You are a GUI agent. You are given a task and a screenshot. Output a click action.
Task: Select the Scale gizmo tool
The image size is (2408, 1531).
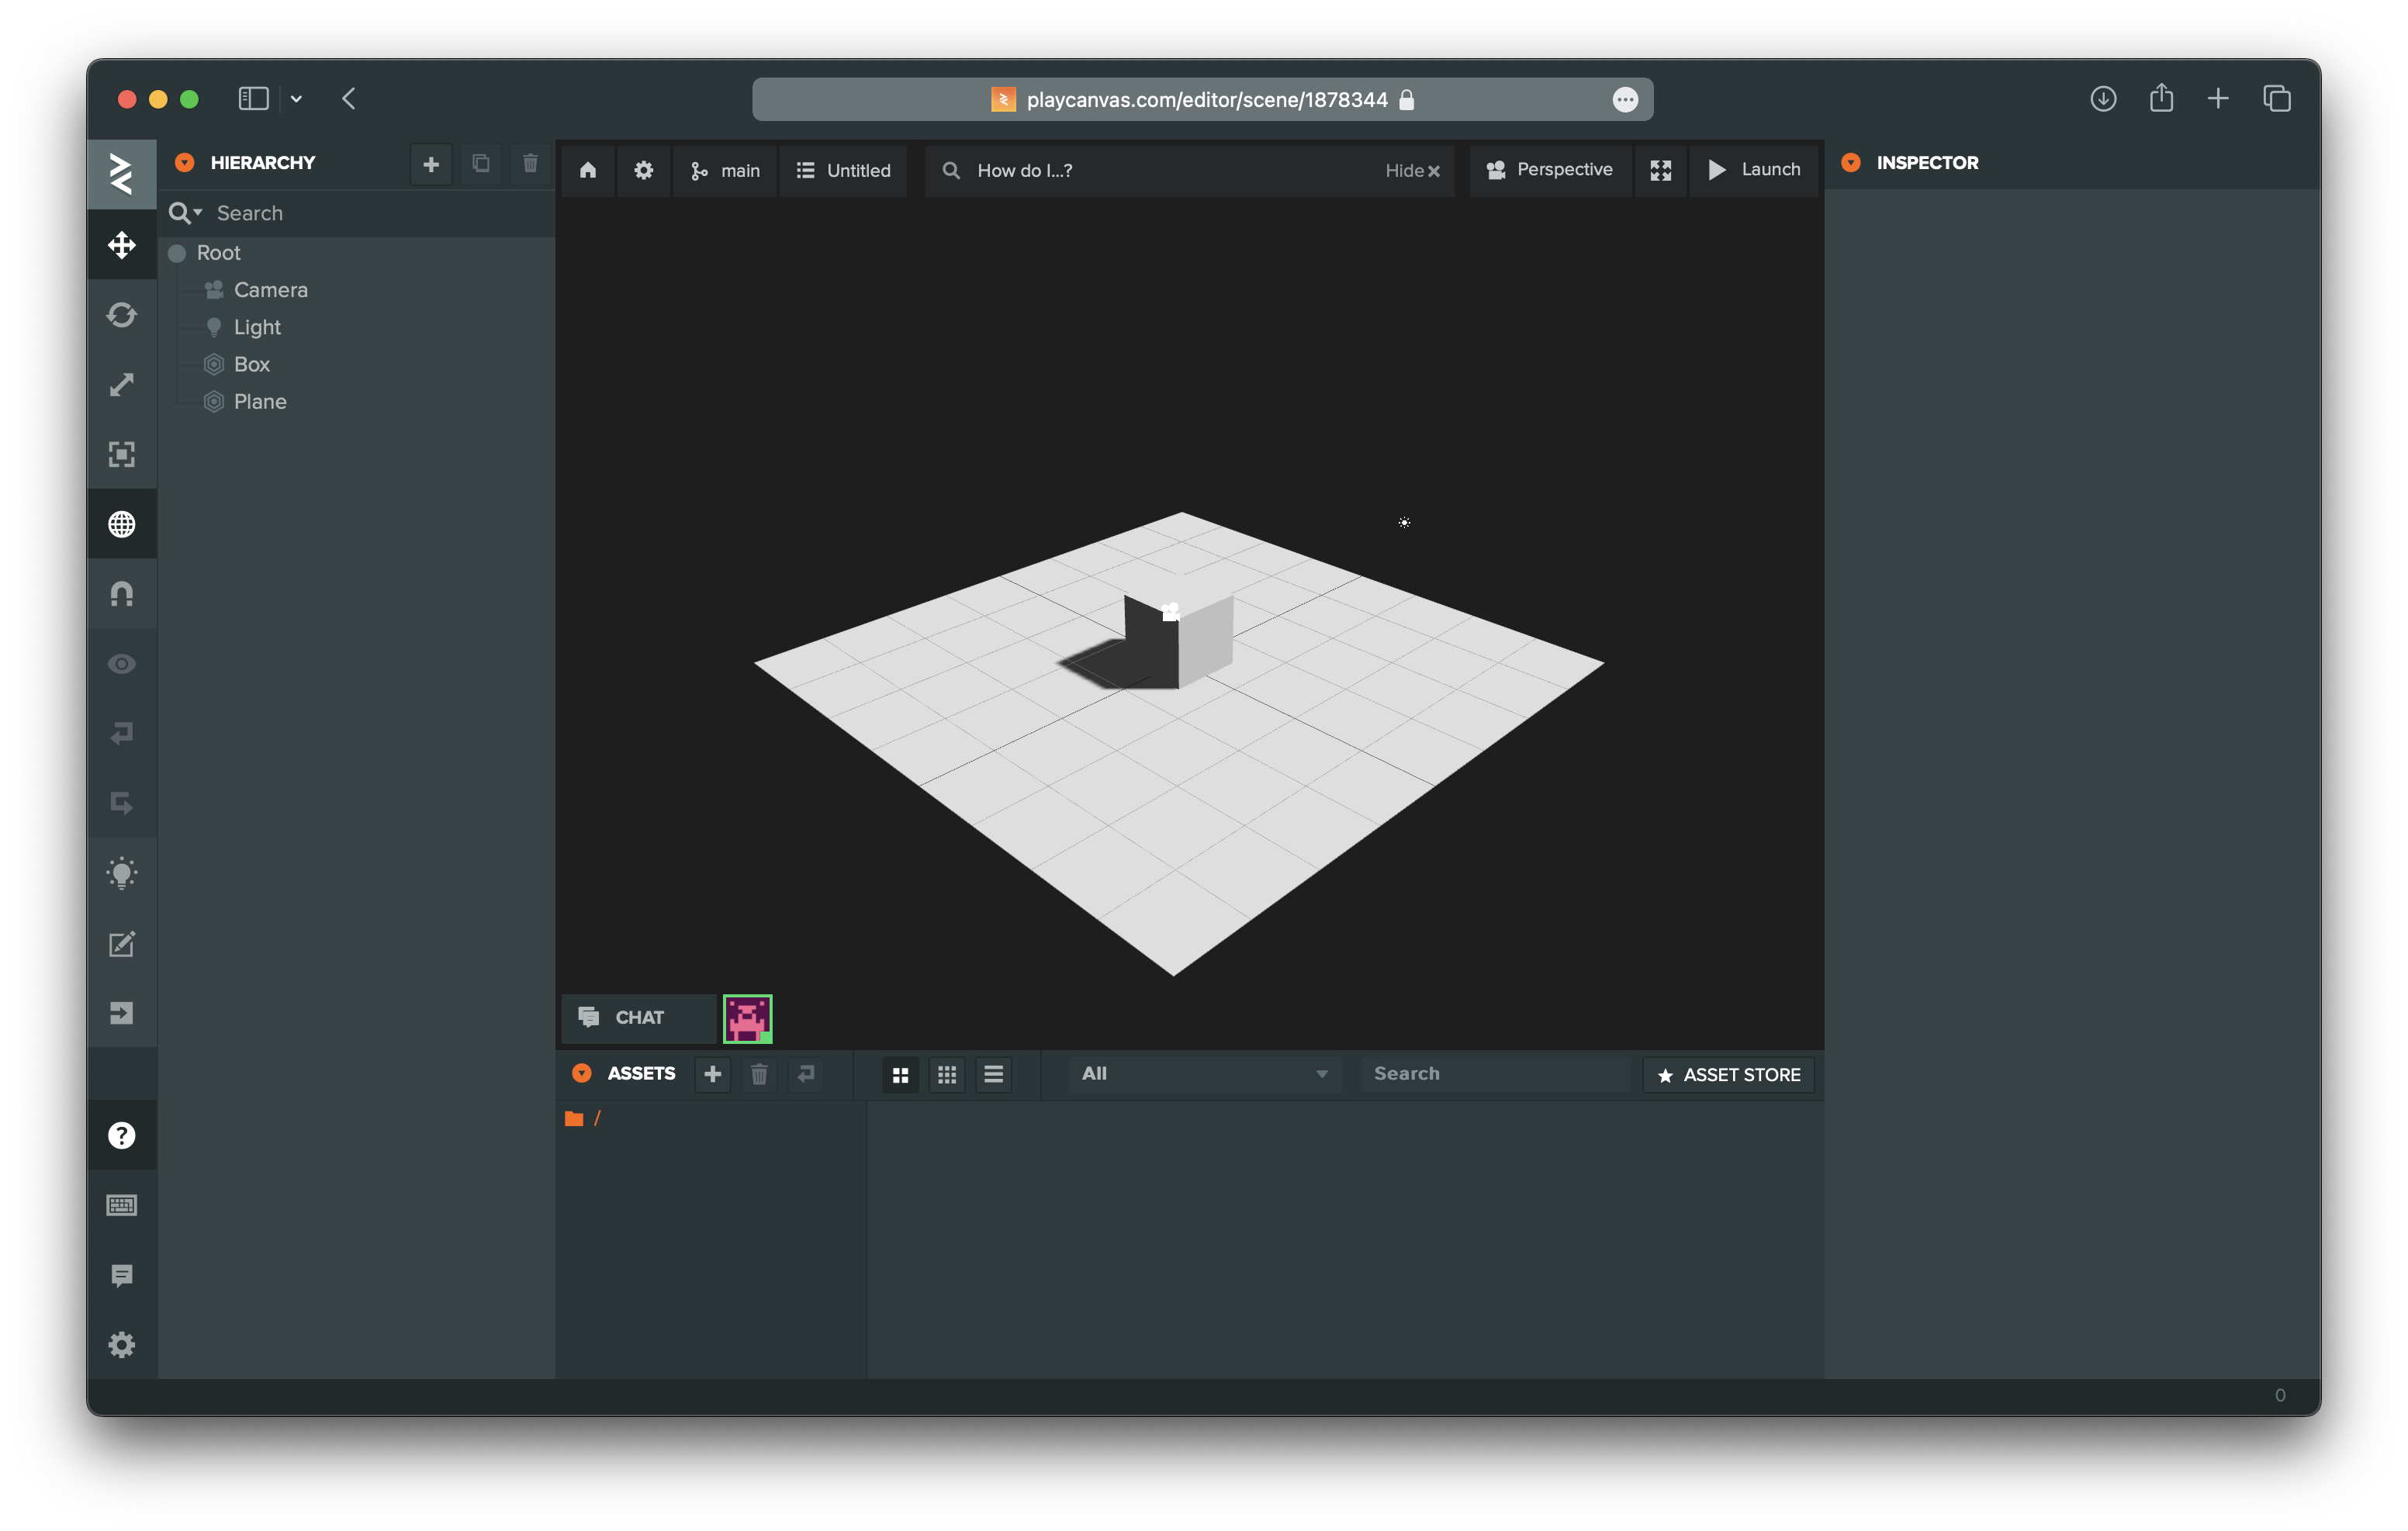click(x=121, y=385)
